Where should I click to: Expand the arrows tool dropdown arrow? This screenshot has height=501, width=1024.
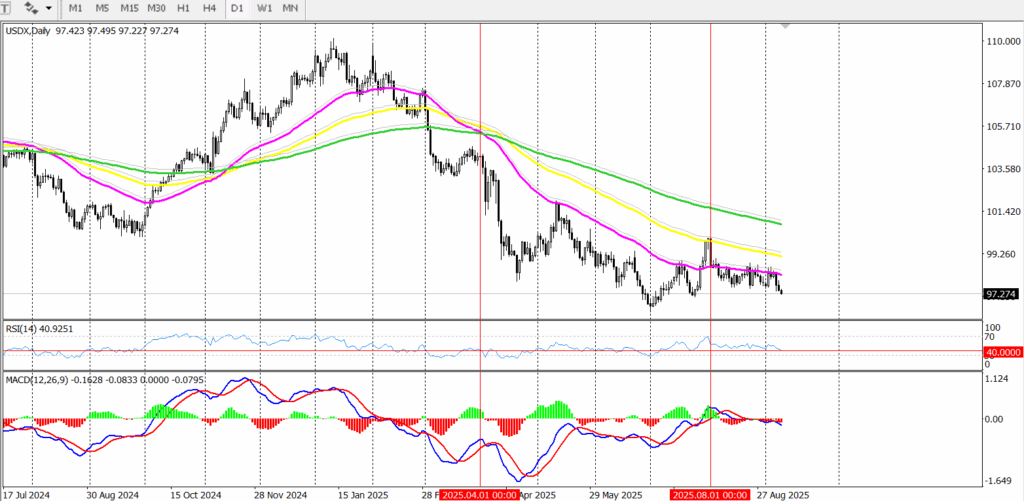click(x=50, y=8)
